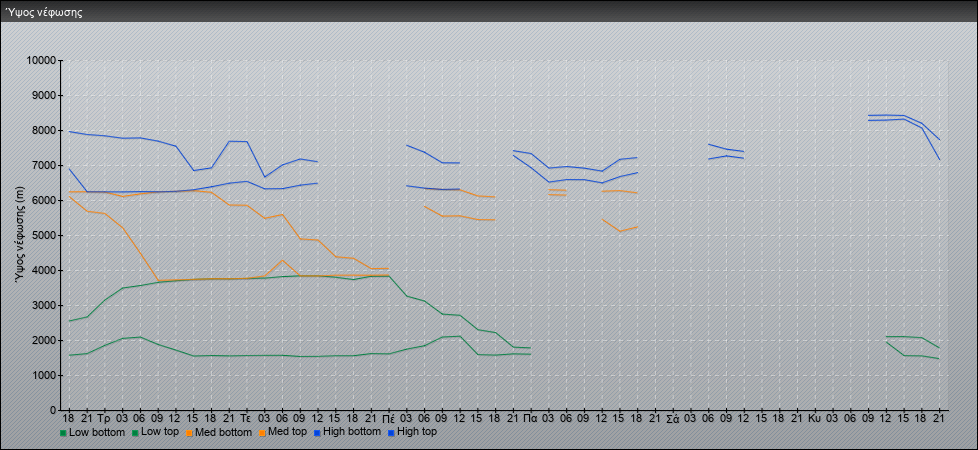
Task: Select the Σά day label on x-axis
Action: [672, 417]
